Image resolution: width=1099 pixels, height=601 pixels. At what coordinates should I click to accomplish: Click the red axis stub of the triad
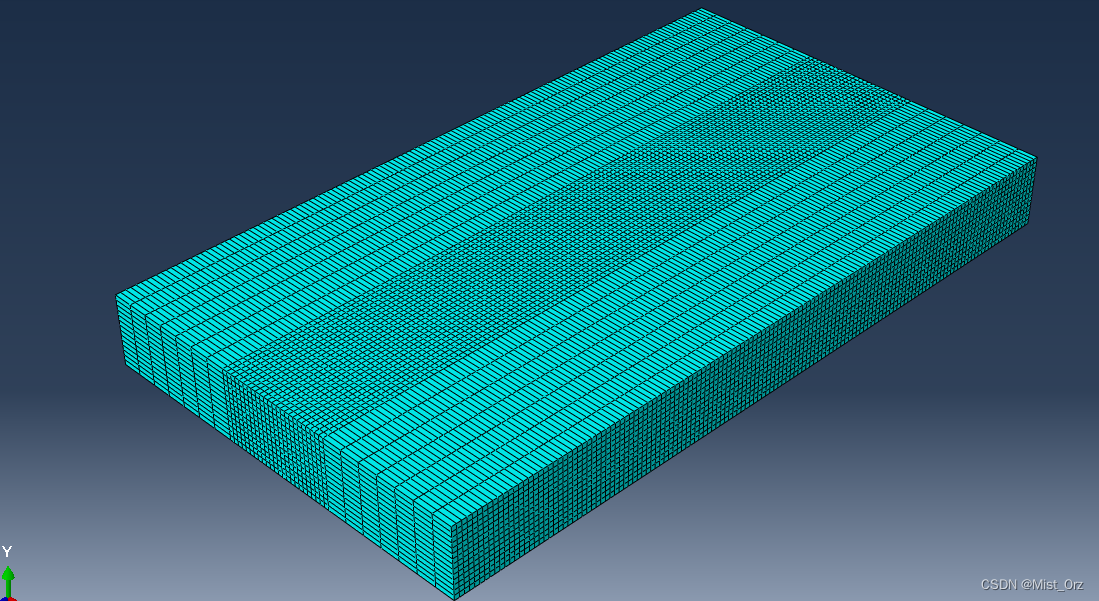point(14,598)
